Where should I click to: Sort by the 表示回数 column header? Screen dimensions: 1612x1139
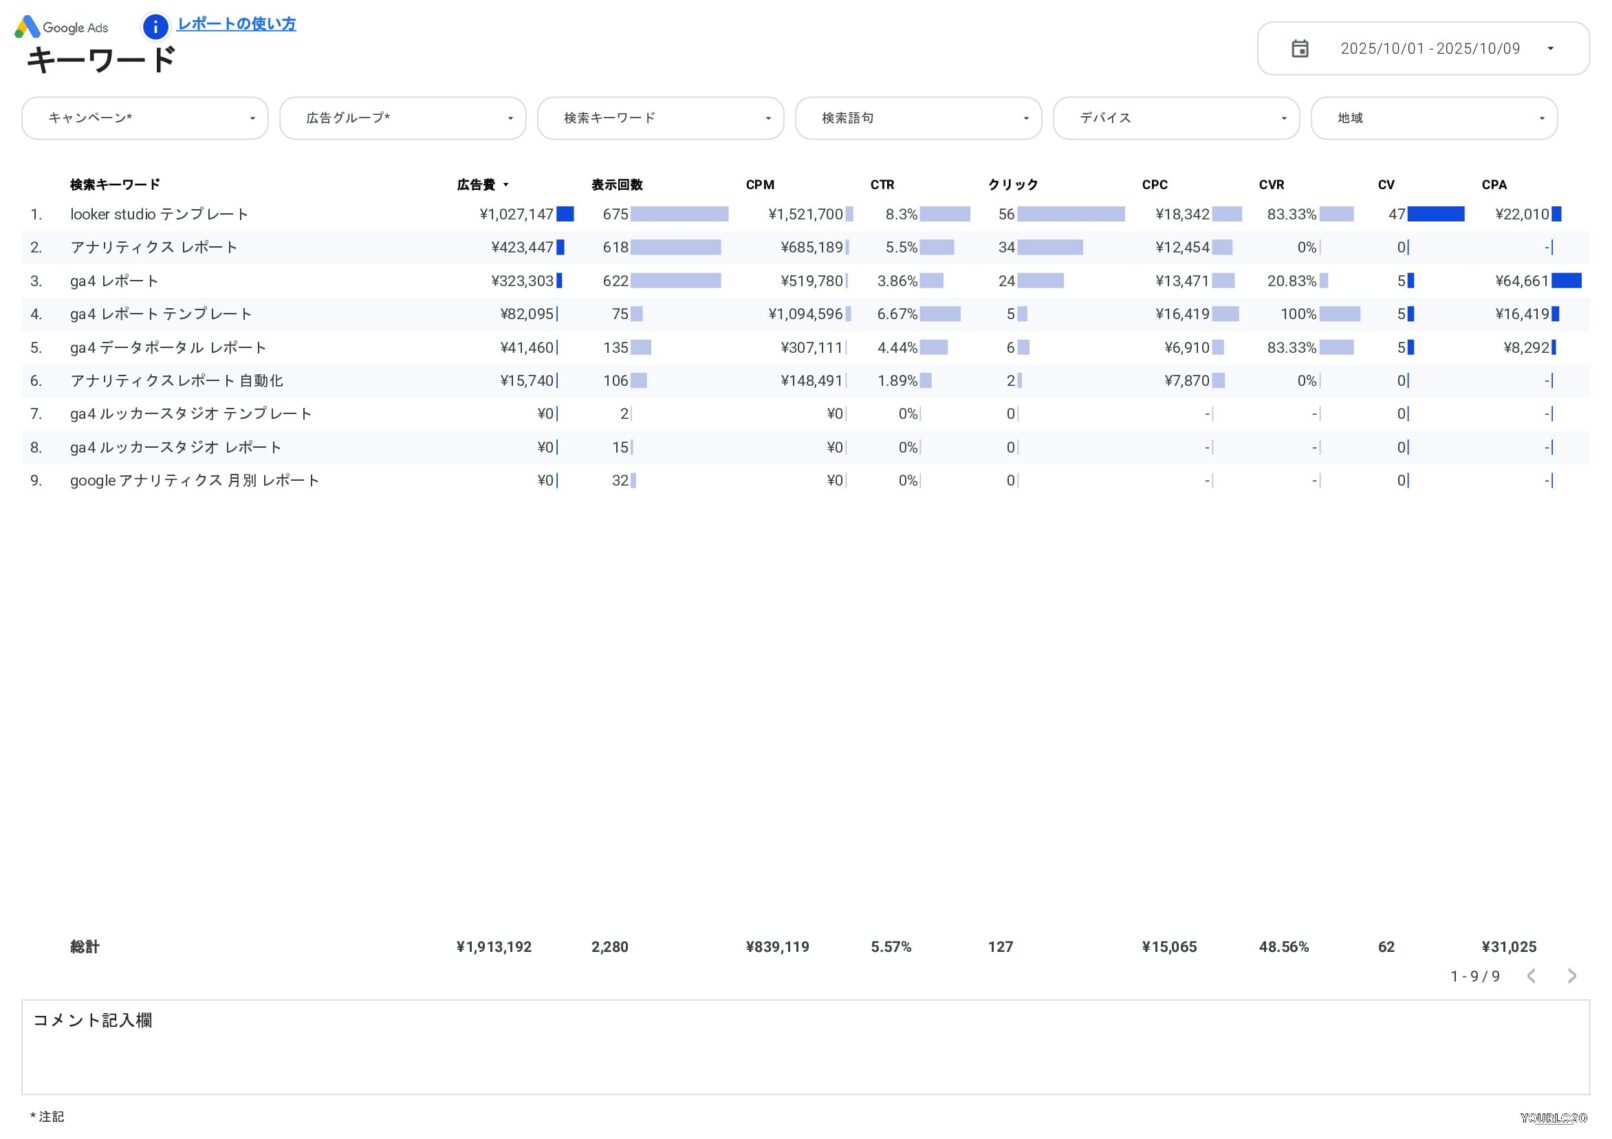(620, 185)
